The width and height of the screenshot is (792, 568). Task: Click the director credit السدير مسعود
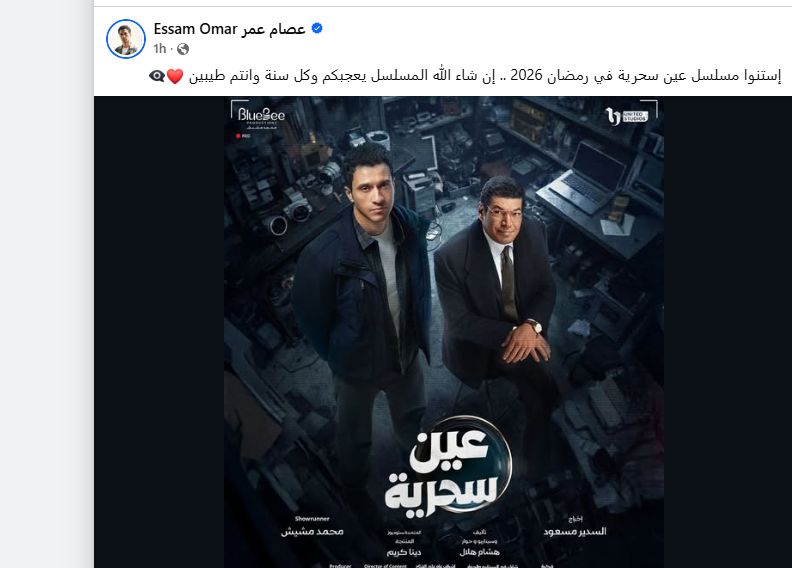tap(575, 527)
